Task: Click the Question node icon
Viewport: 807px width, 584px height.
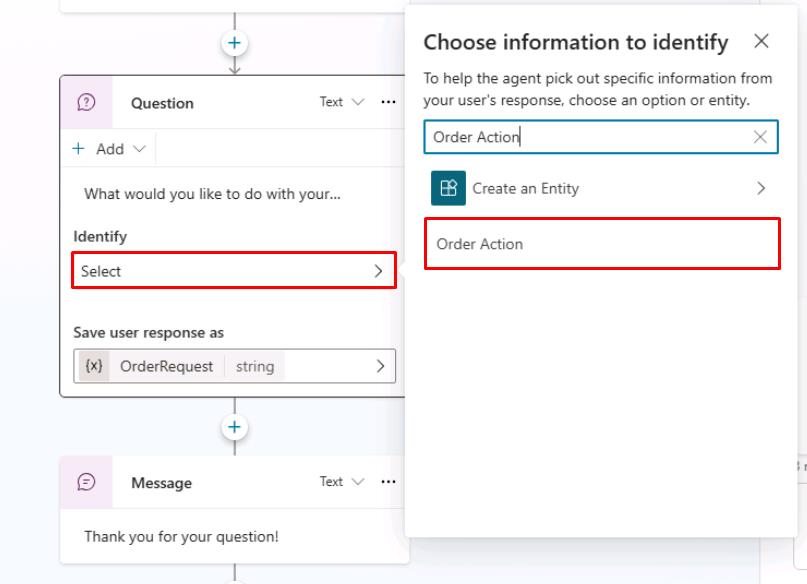Action: click(86, 102)
